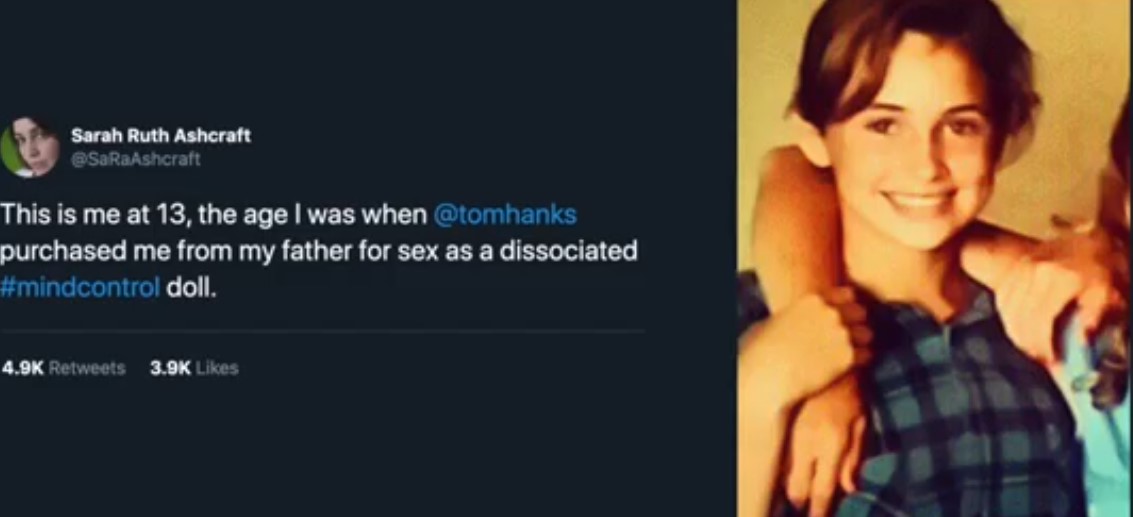Click the word 'doll.' ending the tweet
1133x517 pixels.
tap(191, 287)
